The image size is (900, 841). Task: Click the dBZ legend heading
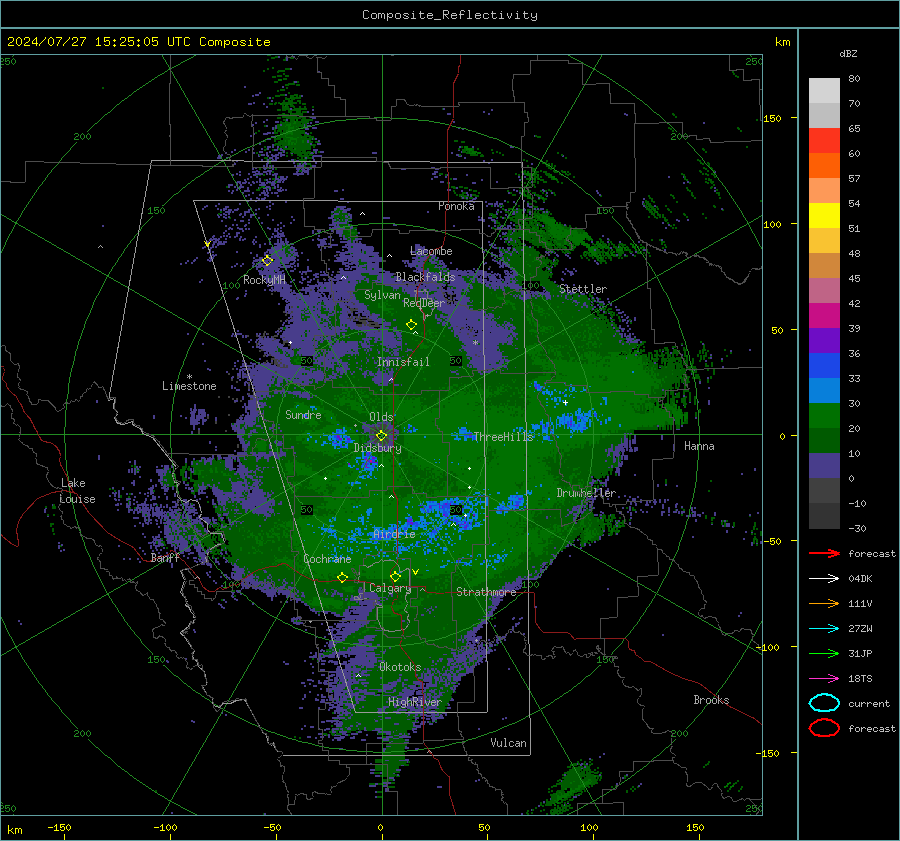coord(848,53)
